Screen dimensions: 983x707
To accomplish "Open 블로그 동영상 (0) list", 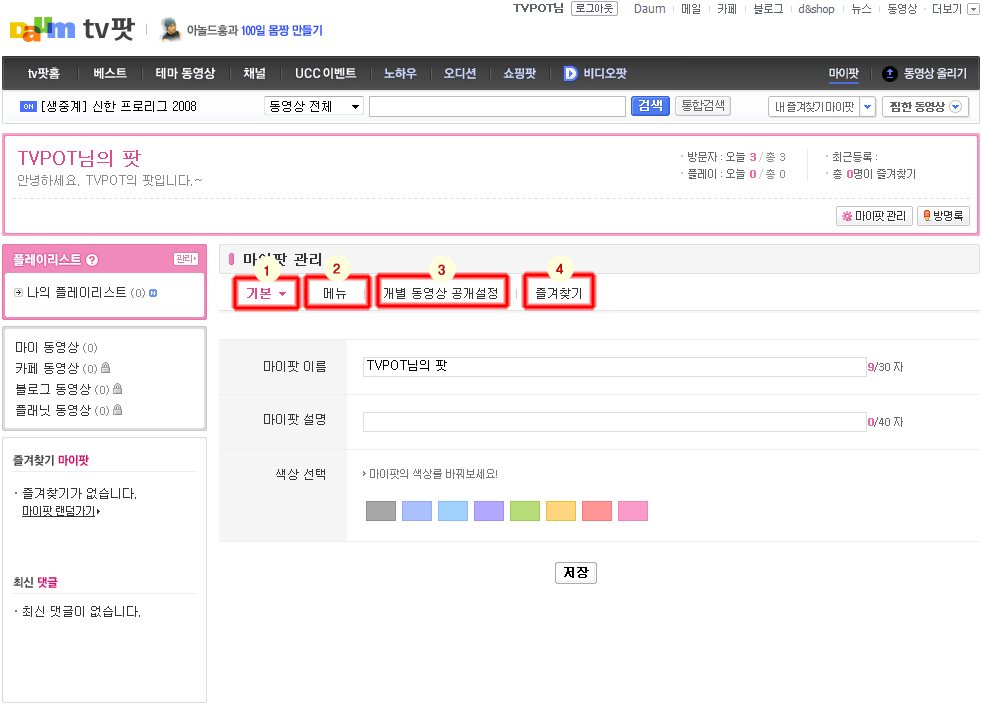I will click(61, 389).
